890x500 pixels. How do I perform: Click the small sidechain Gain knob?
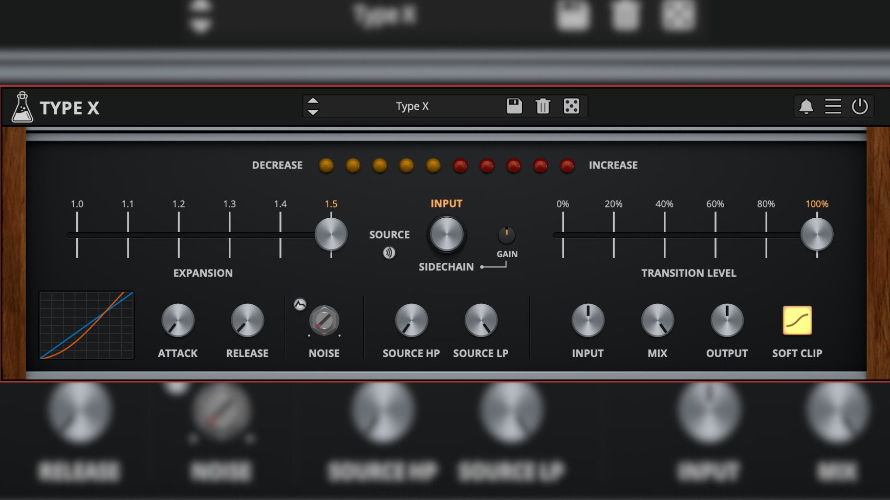pos(507,235)
